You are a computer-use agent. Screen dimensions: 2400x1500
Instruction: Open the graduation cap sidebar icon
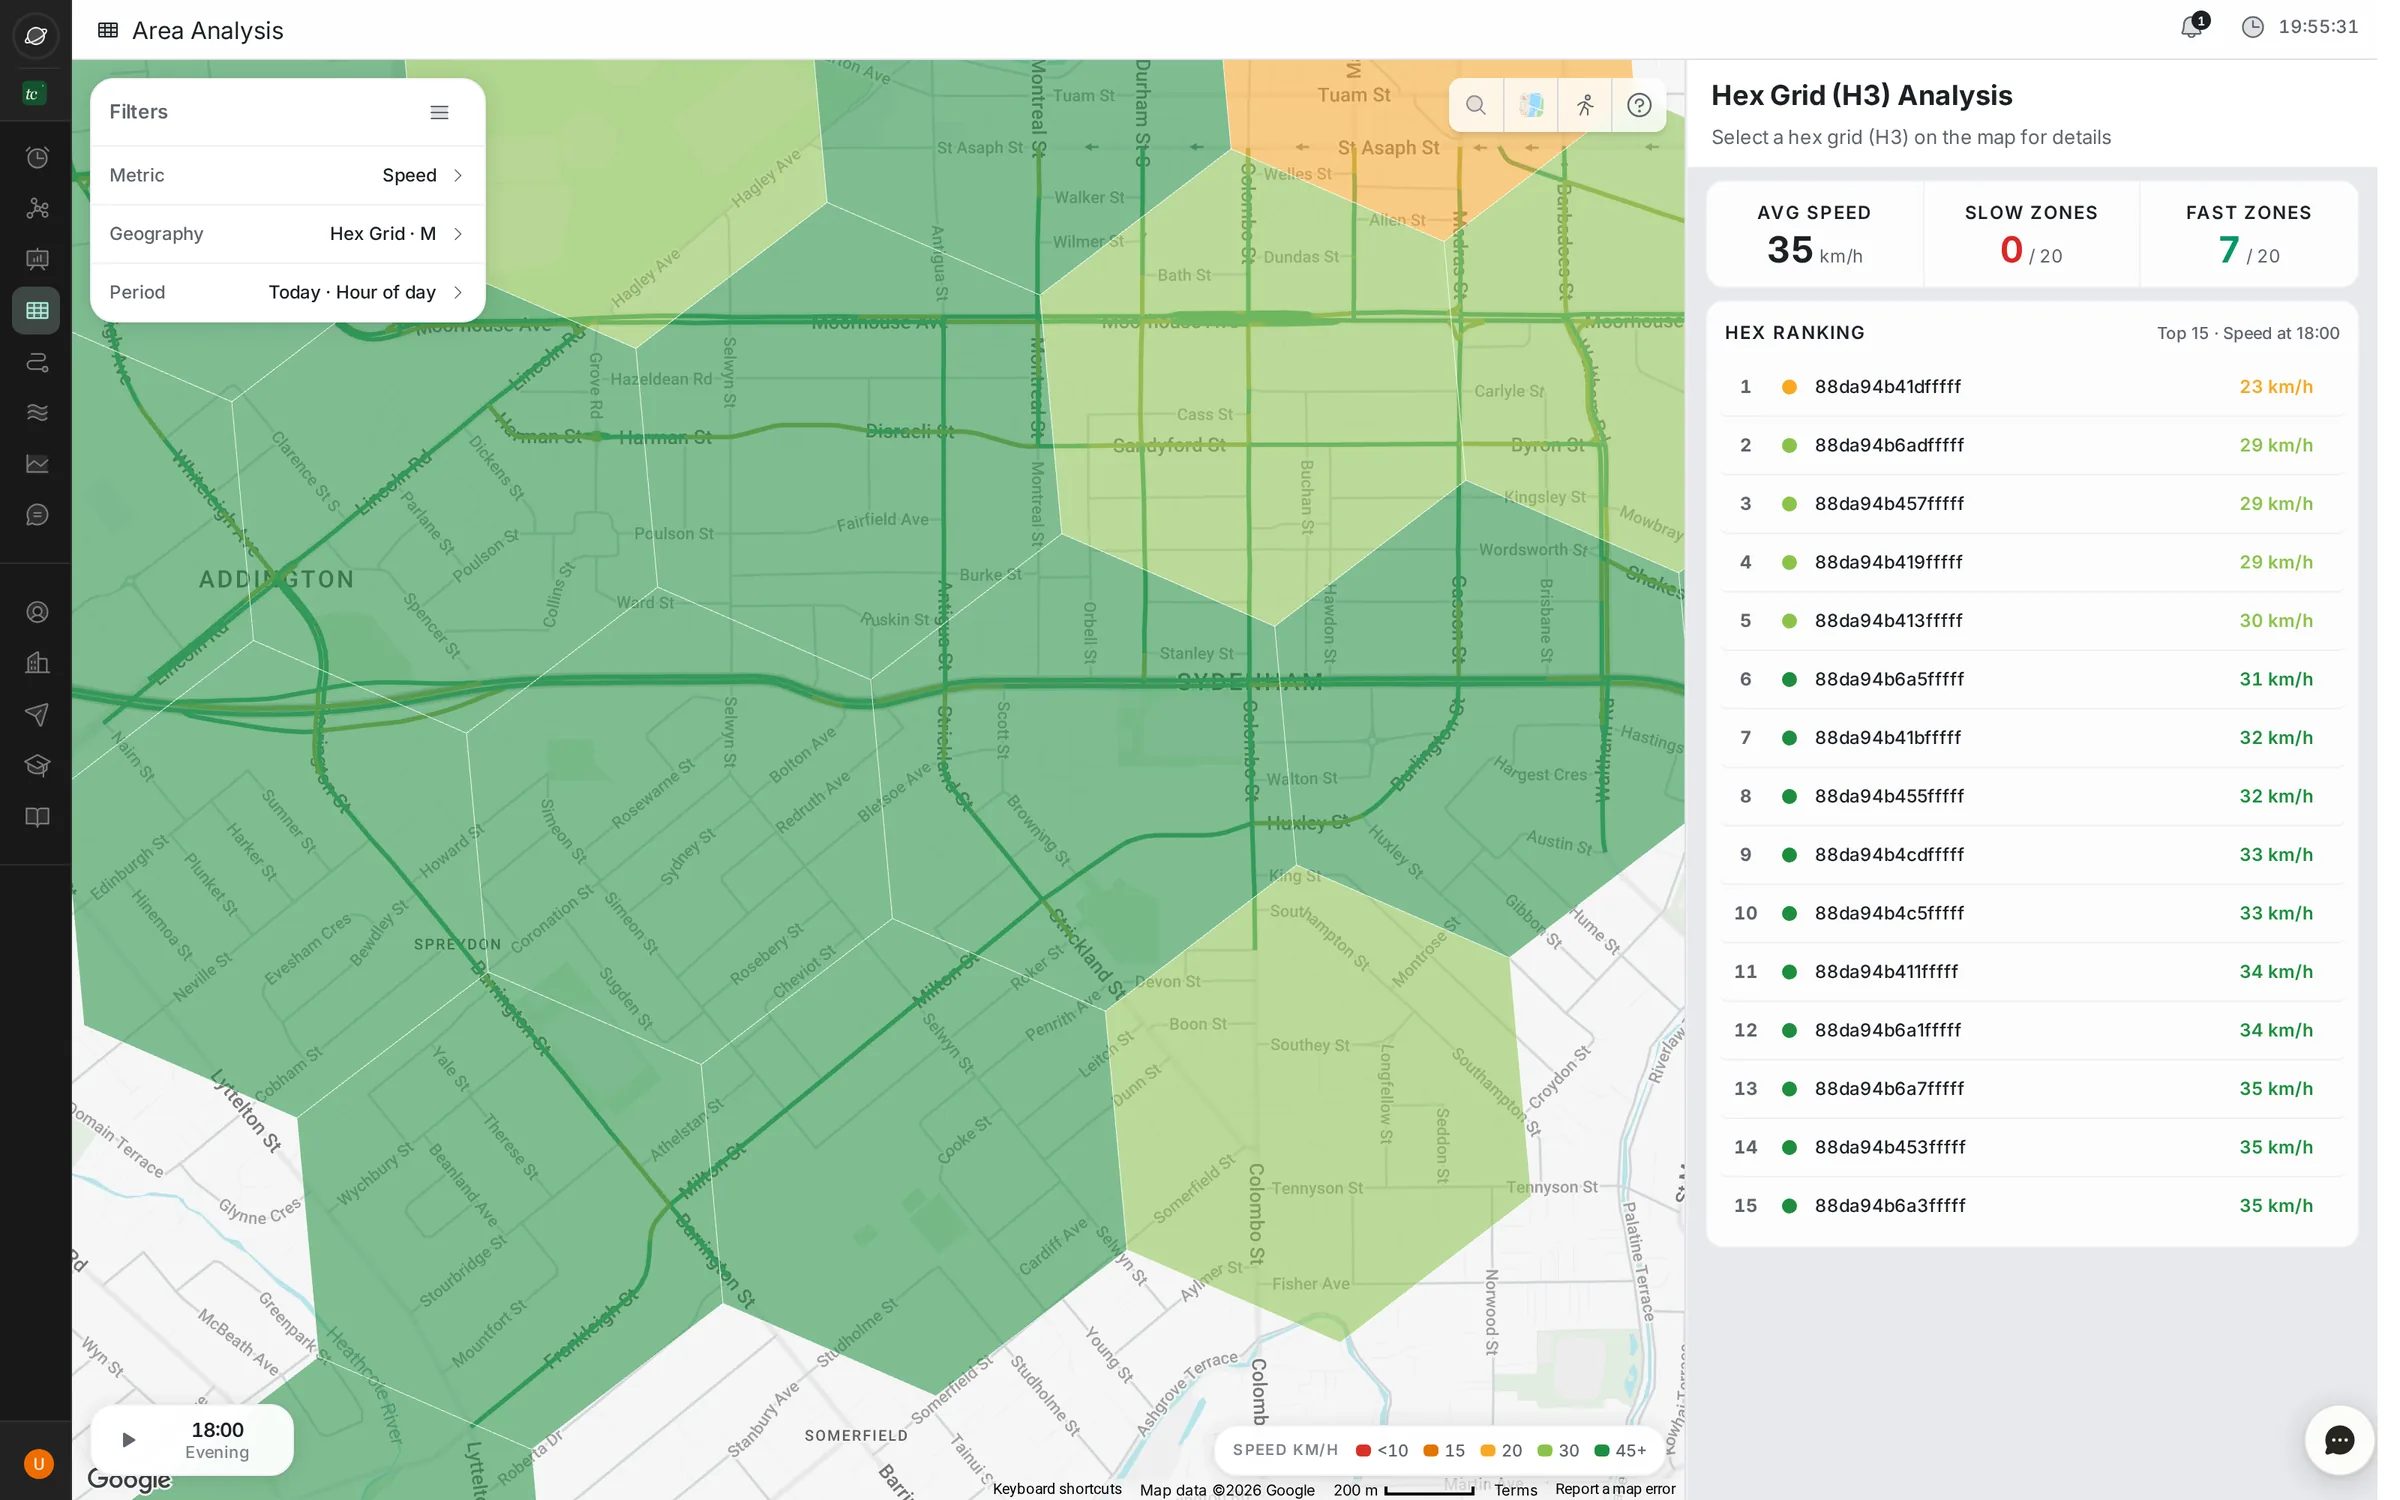pyautogui.click(x=37, y=766)
